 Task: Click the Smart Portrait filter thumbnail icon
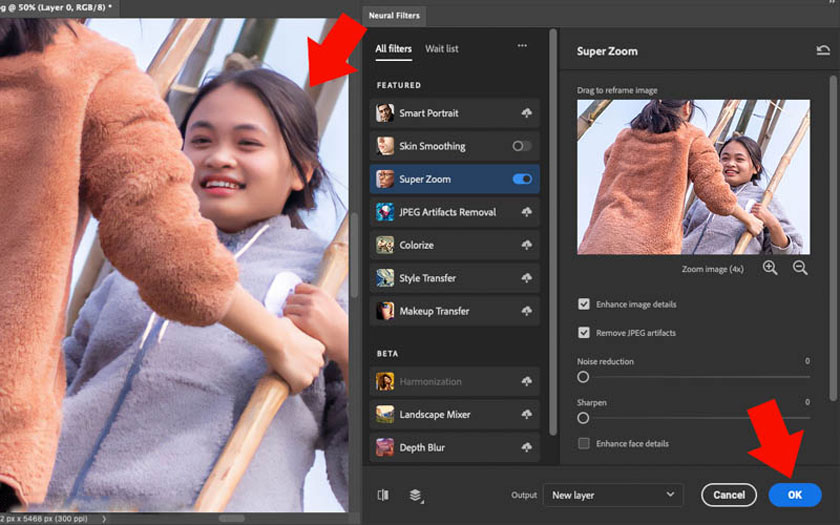point(385,113)
